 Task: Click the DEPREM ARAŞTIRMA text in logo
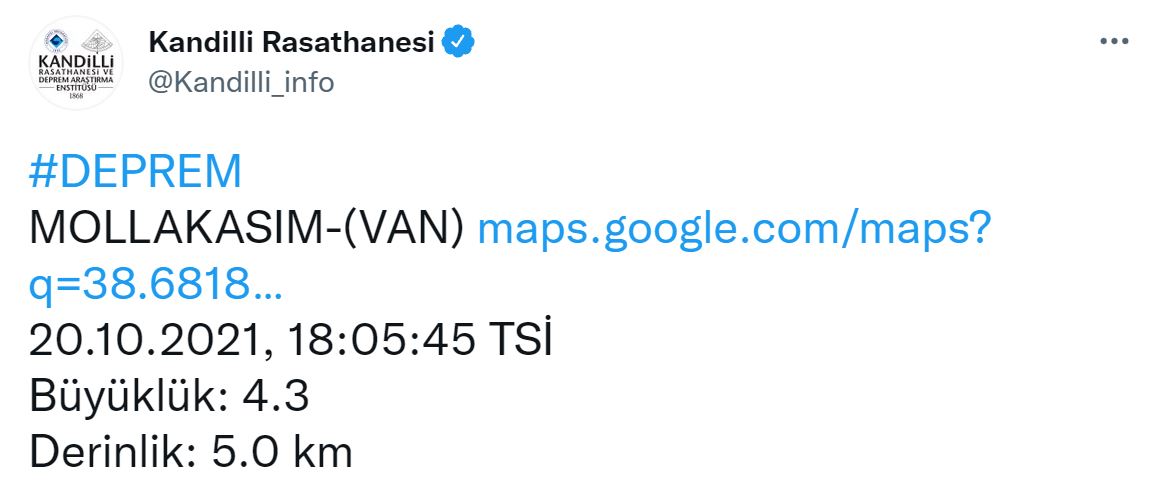point(76,79)
